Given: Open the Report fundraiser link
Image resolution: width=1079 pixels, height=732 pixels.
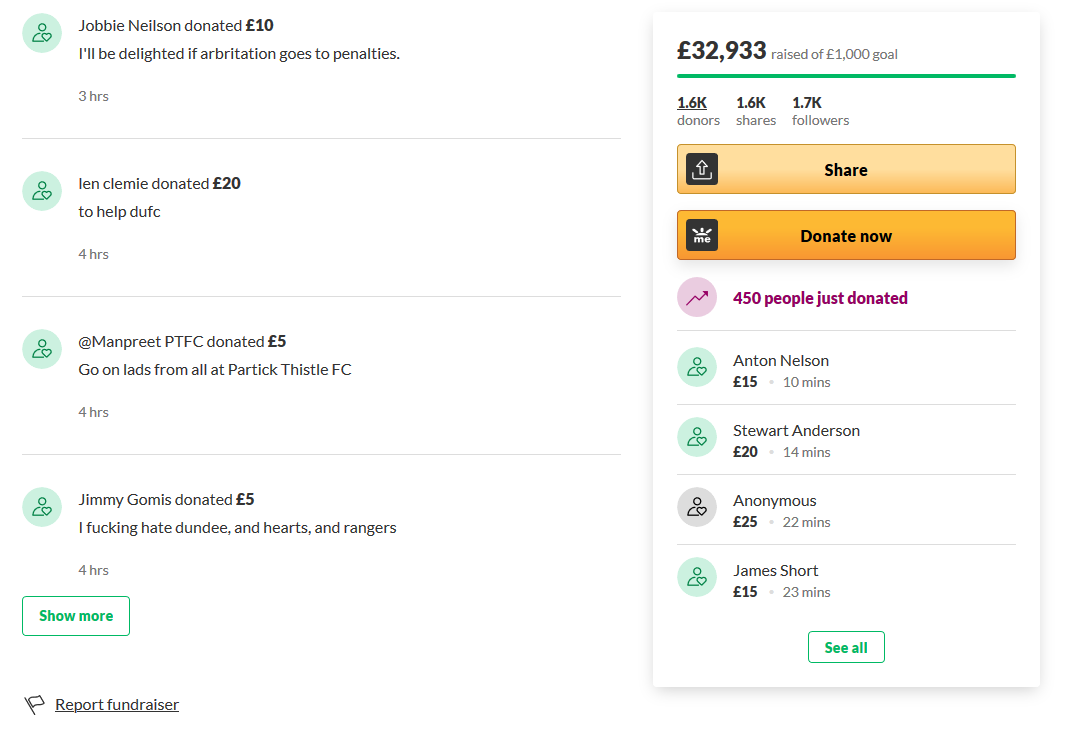Looking at the screenshot, I should (117, 704).
